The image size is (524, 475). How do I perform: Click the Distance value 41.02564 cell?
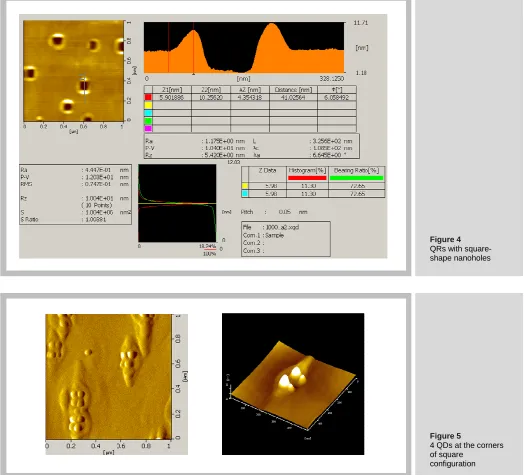pos(293,98)
